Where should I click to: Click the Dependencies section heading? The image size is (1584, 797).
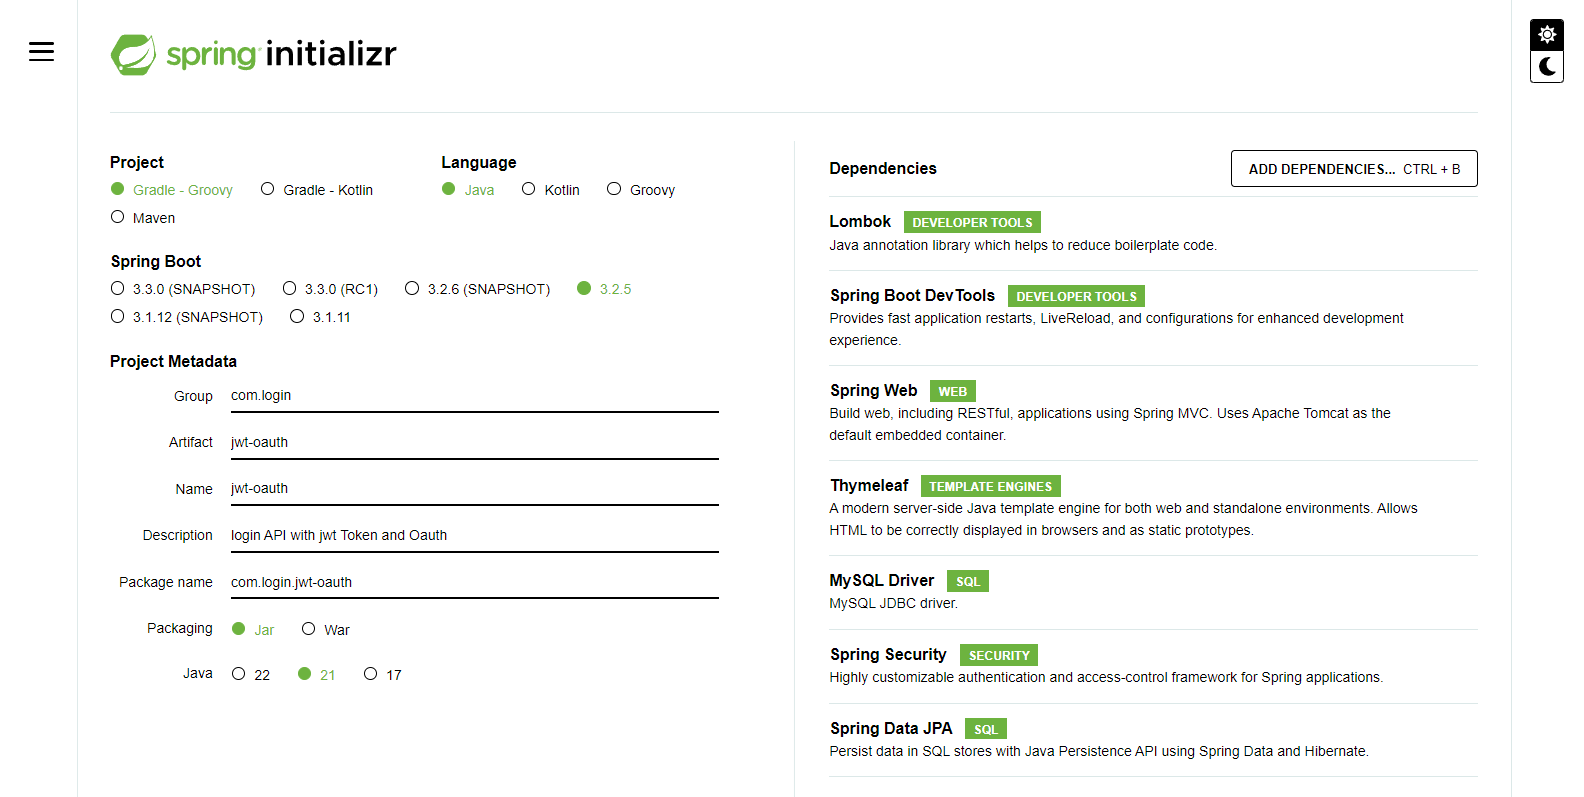click(x=883, y=169)
